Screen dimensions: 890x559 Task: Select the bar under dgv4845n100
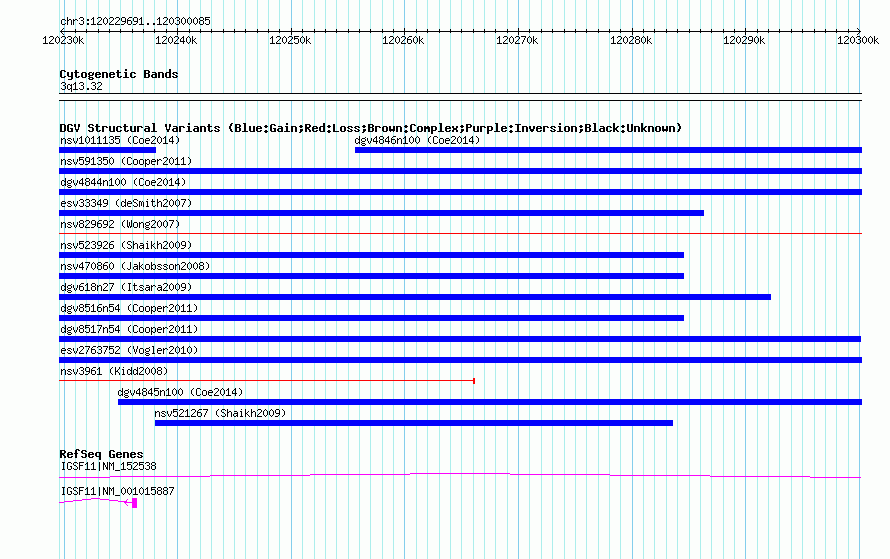[490, 402]
